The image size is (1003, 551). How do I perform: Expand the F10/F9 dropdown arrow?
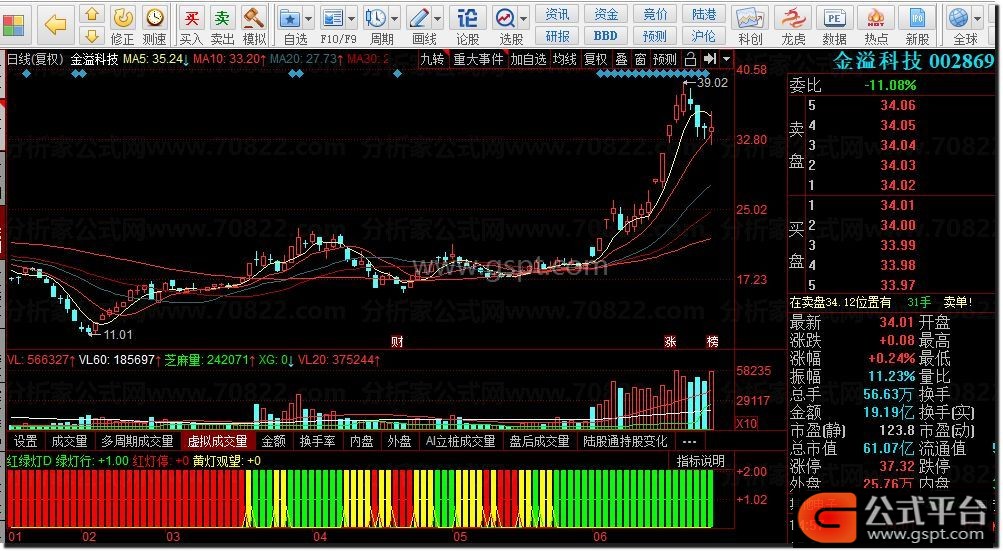(x=351, y=19)
